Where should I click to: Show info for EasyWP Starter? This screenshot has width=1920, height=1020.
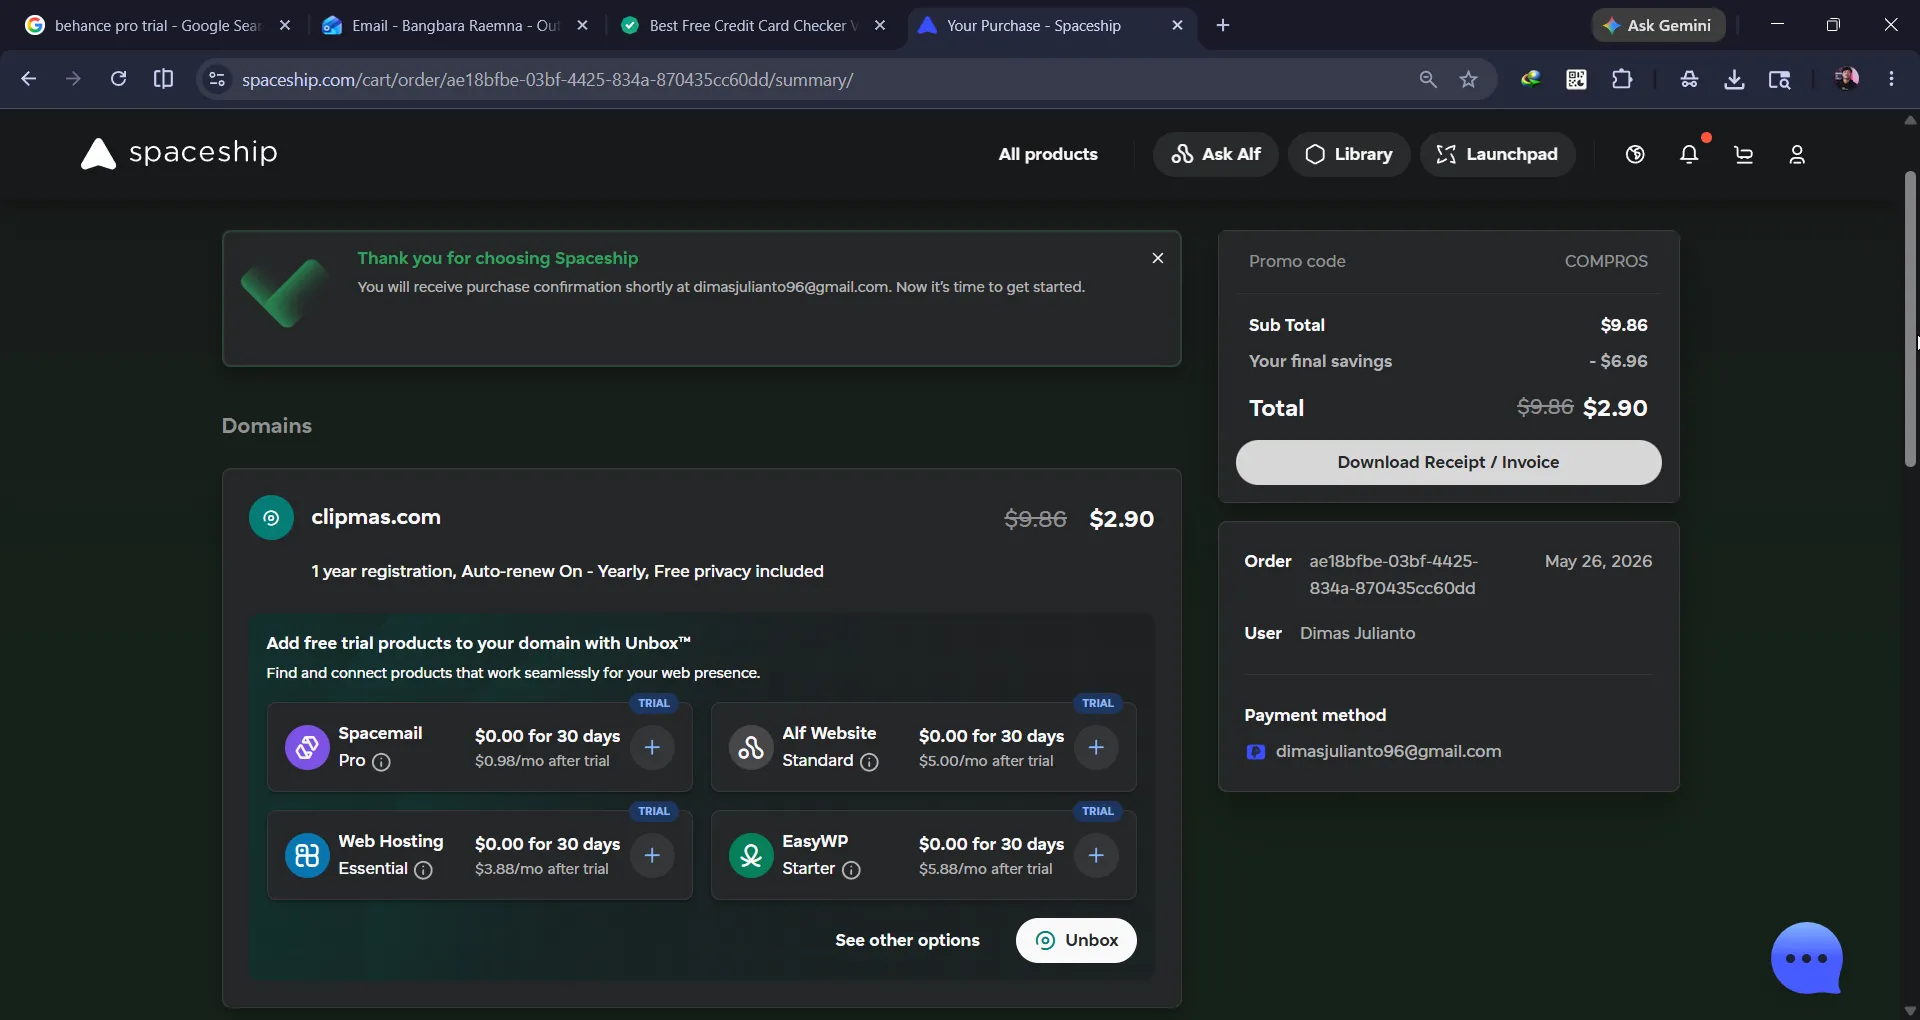tap(851, 870)
